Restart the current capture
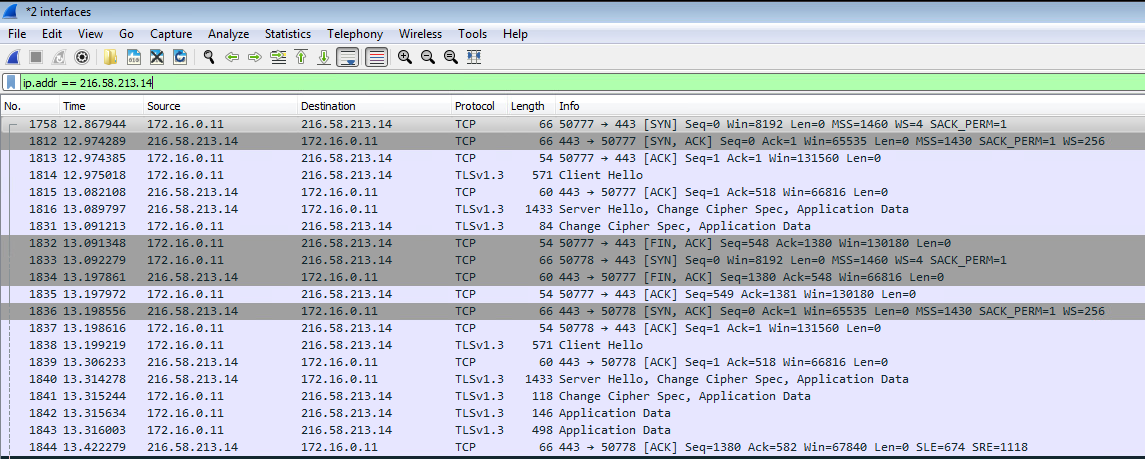Image resolution: width=1145 pixels, height=459 pixels. click(59, 57)
